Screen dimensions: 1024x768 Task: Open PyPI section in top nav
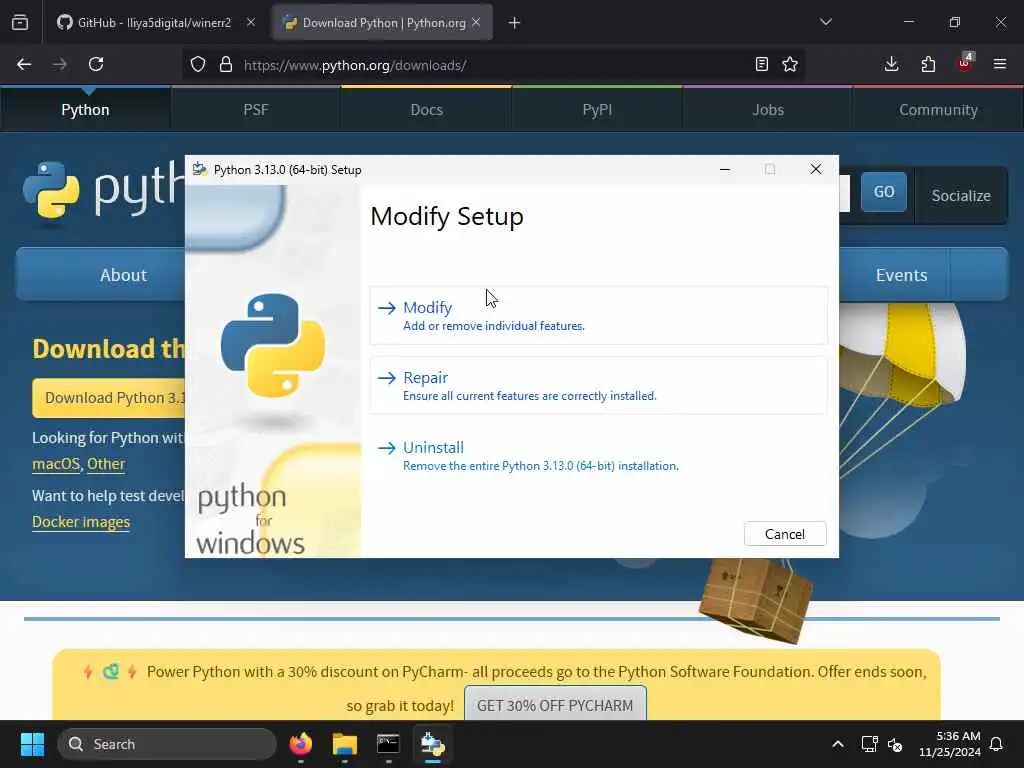pyautogui.click(x=597, y=110)
